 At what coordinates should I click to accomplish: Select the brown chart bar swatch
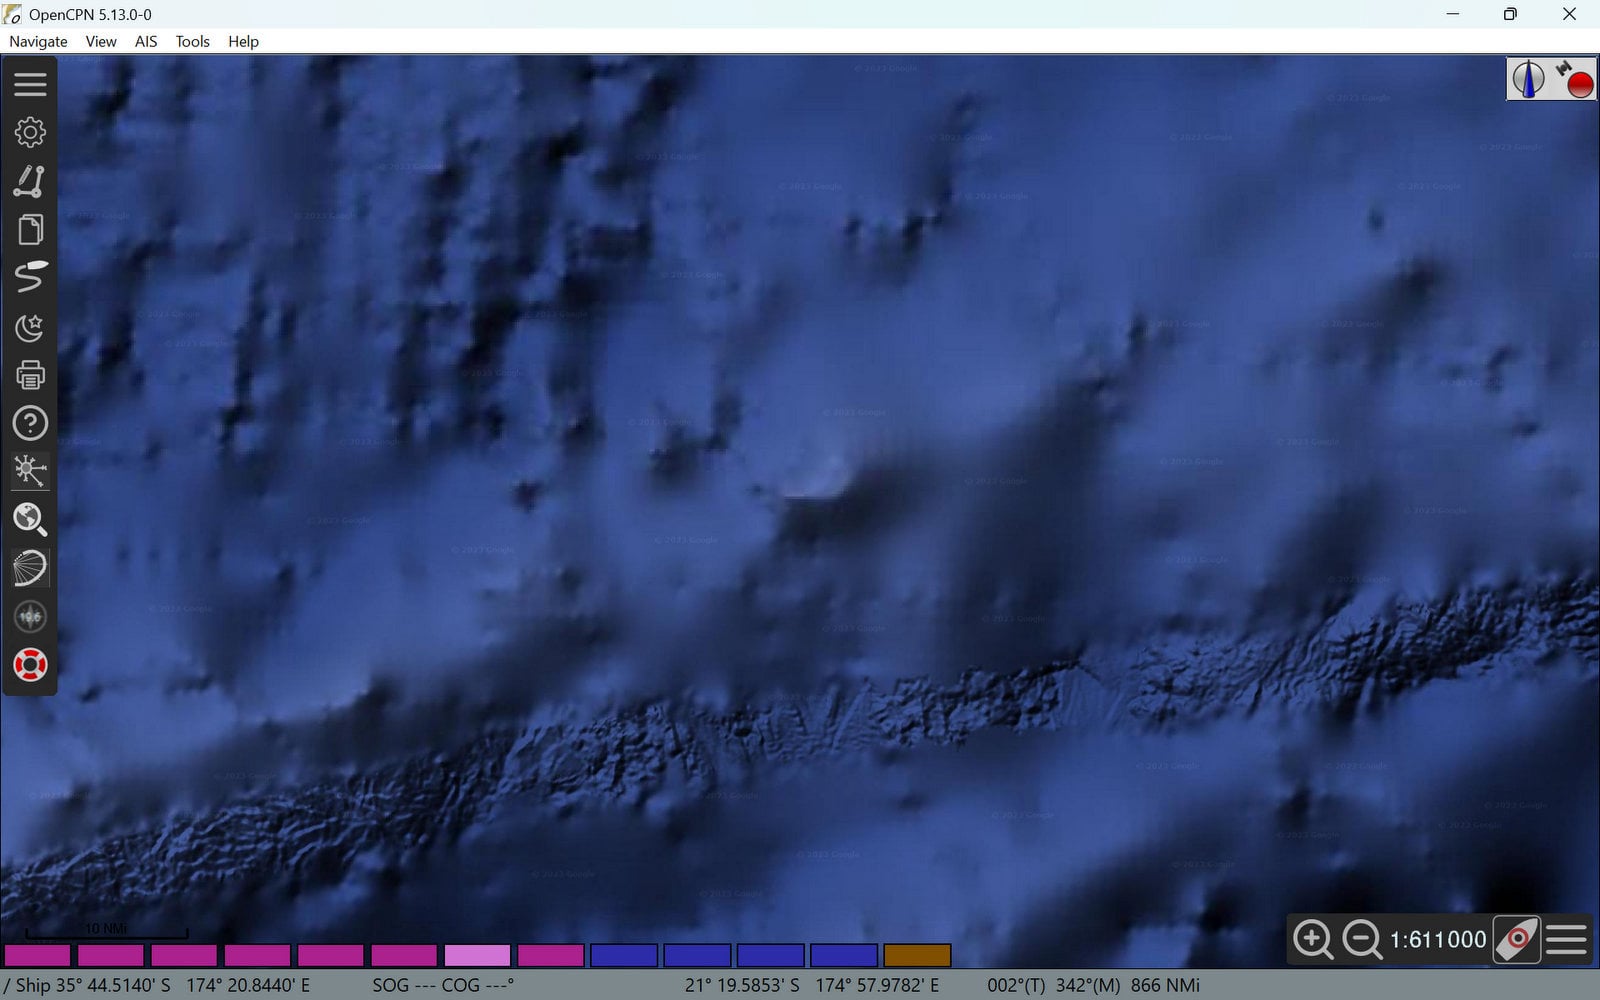tap(917, 955)
